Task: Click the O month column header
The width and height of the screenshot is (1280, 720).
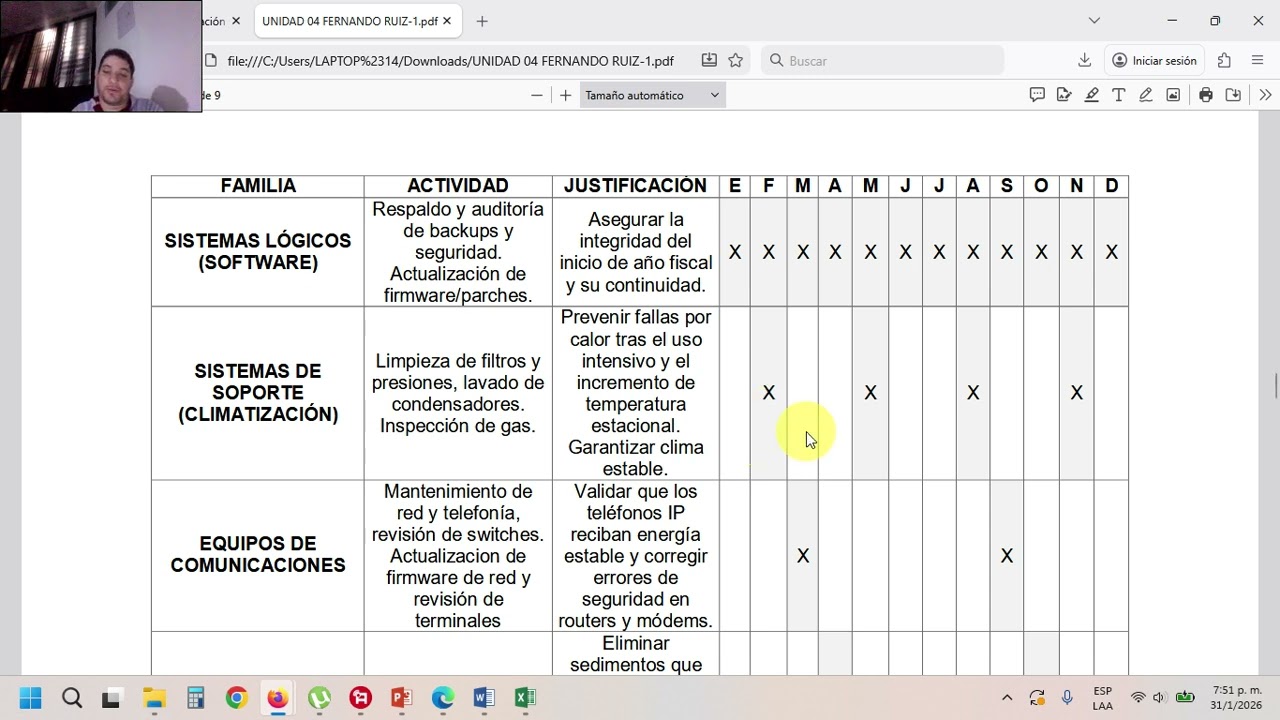Action: tap(1041, 186)
